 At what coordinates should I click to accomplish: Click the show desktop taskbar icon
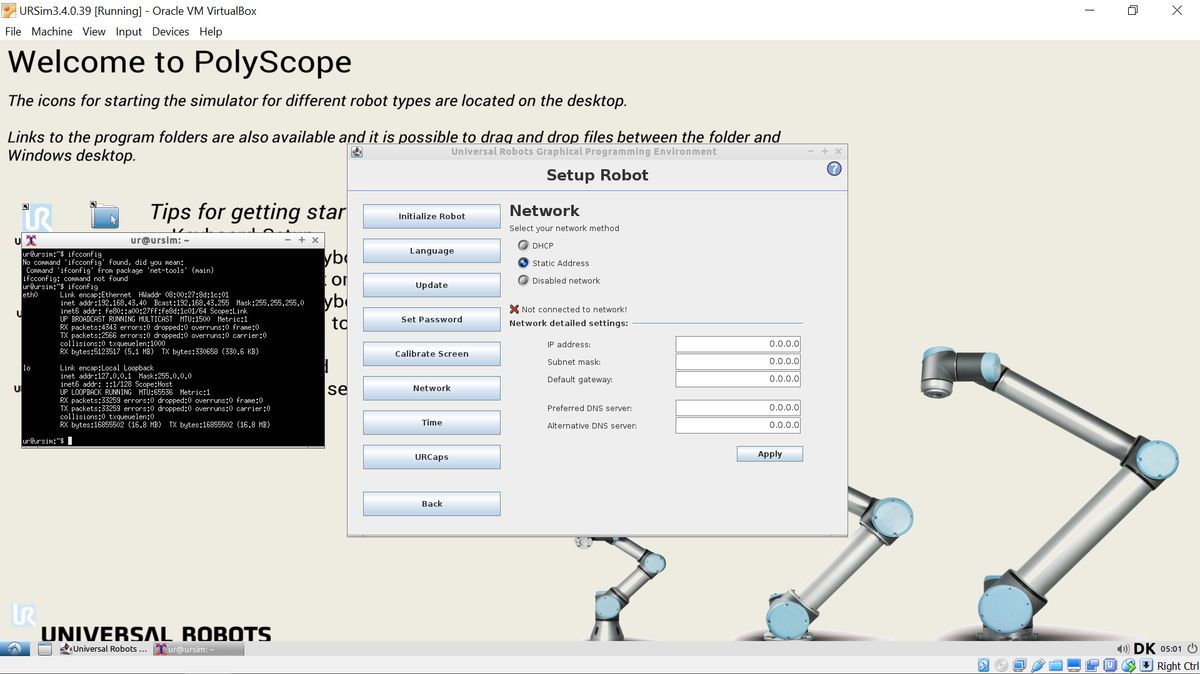pos(42,648)
